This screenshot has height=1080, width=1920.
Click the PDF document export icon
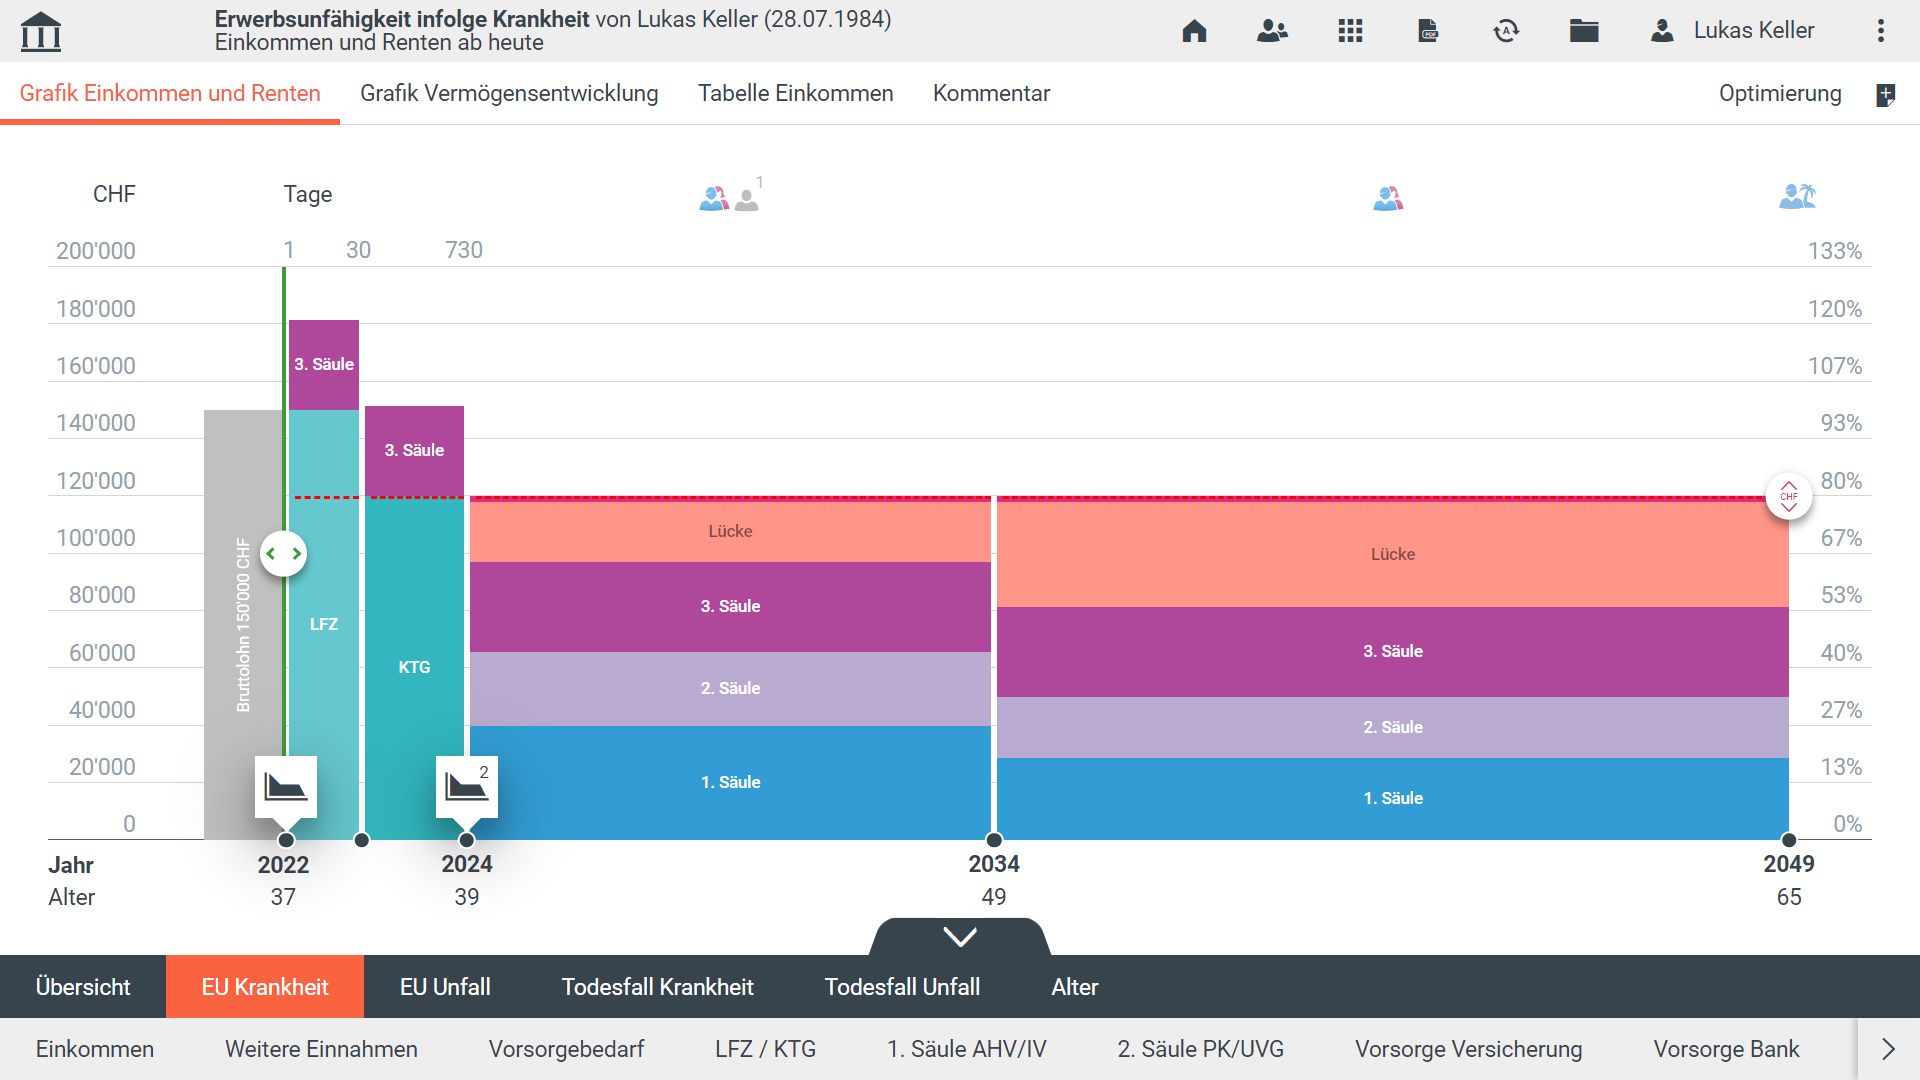pos(1428,31)
